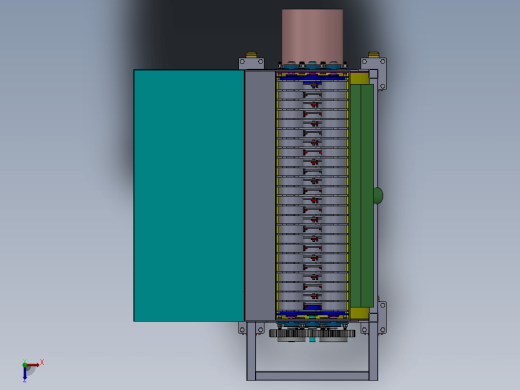Click the round green knob on right side
This screenshot has height=390, width=520.
click(x=378, y=196)
